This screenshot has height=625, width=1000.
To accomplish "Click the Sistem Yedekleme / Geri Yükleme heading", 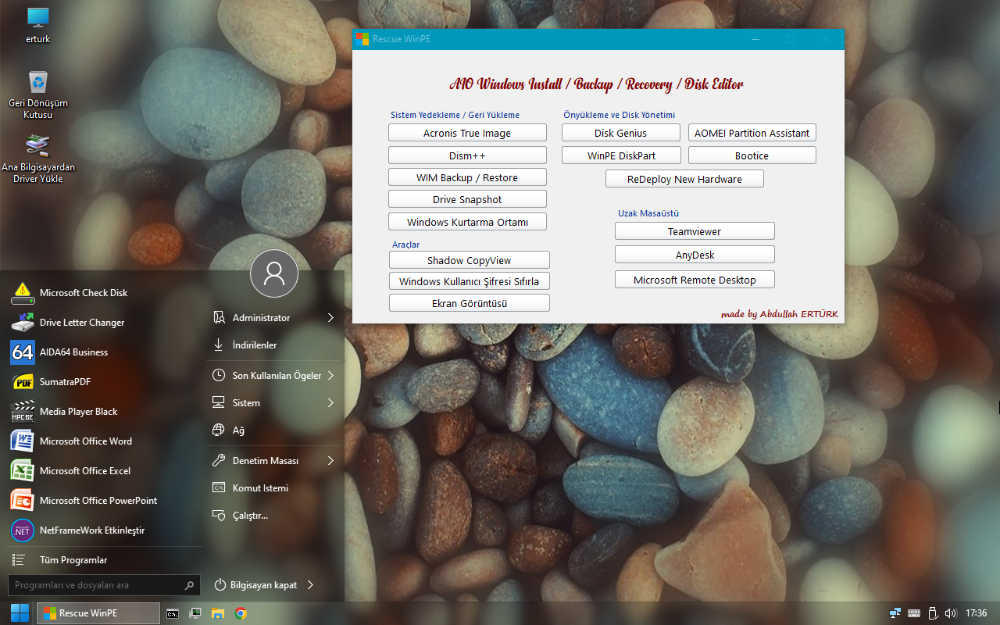I will [x=455, y=115].
